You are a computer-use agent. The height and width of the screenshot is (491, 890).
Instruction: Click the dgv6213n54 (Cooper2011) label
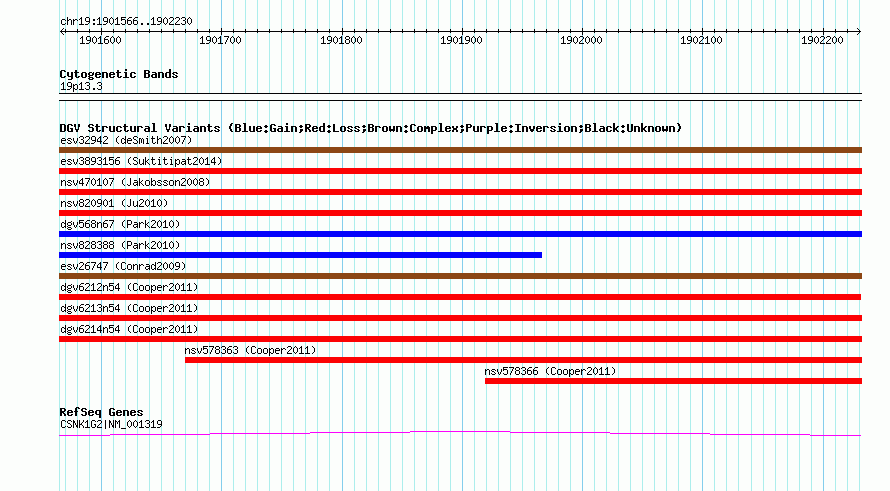click(129, 308)
